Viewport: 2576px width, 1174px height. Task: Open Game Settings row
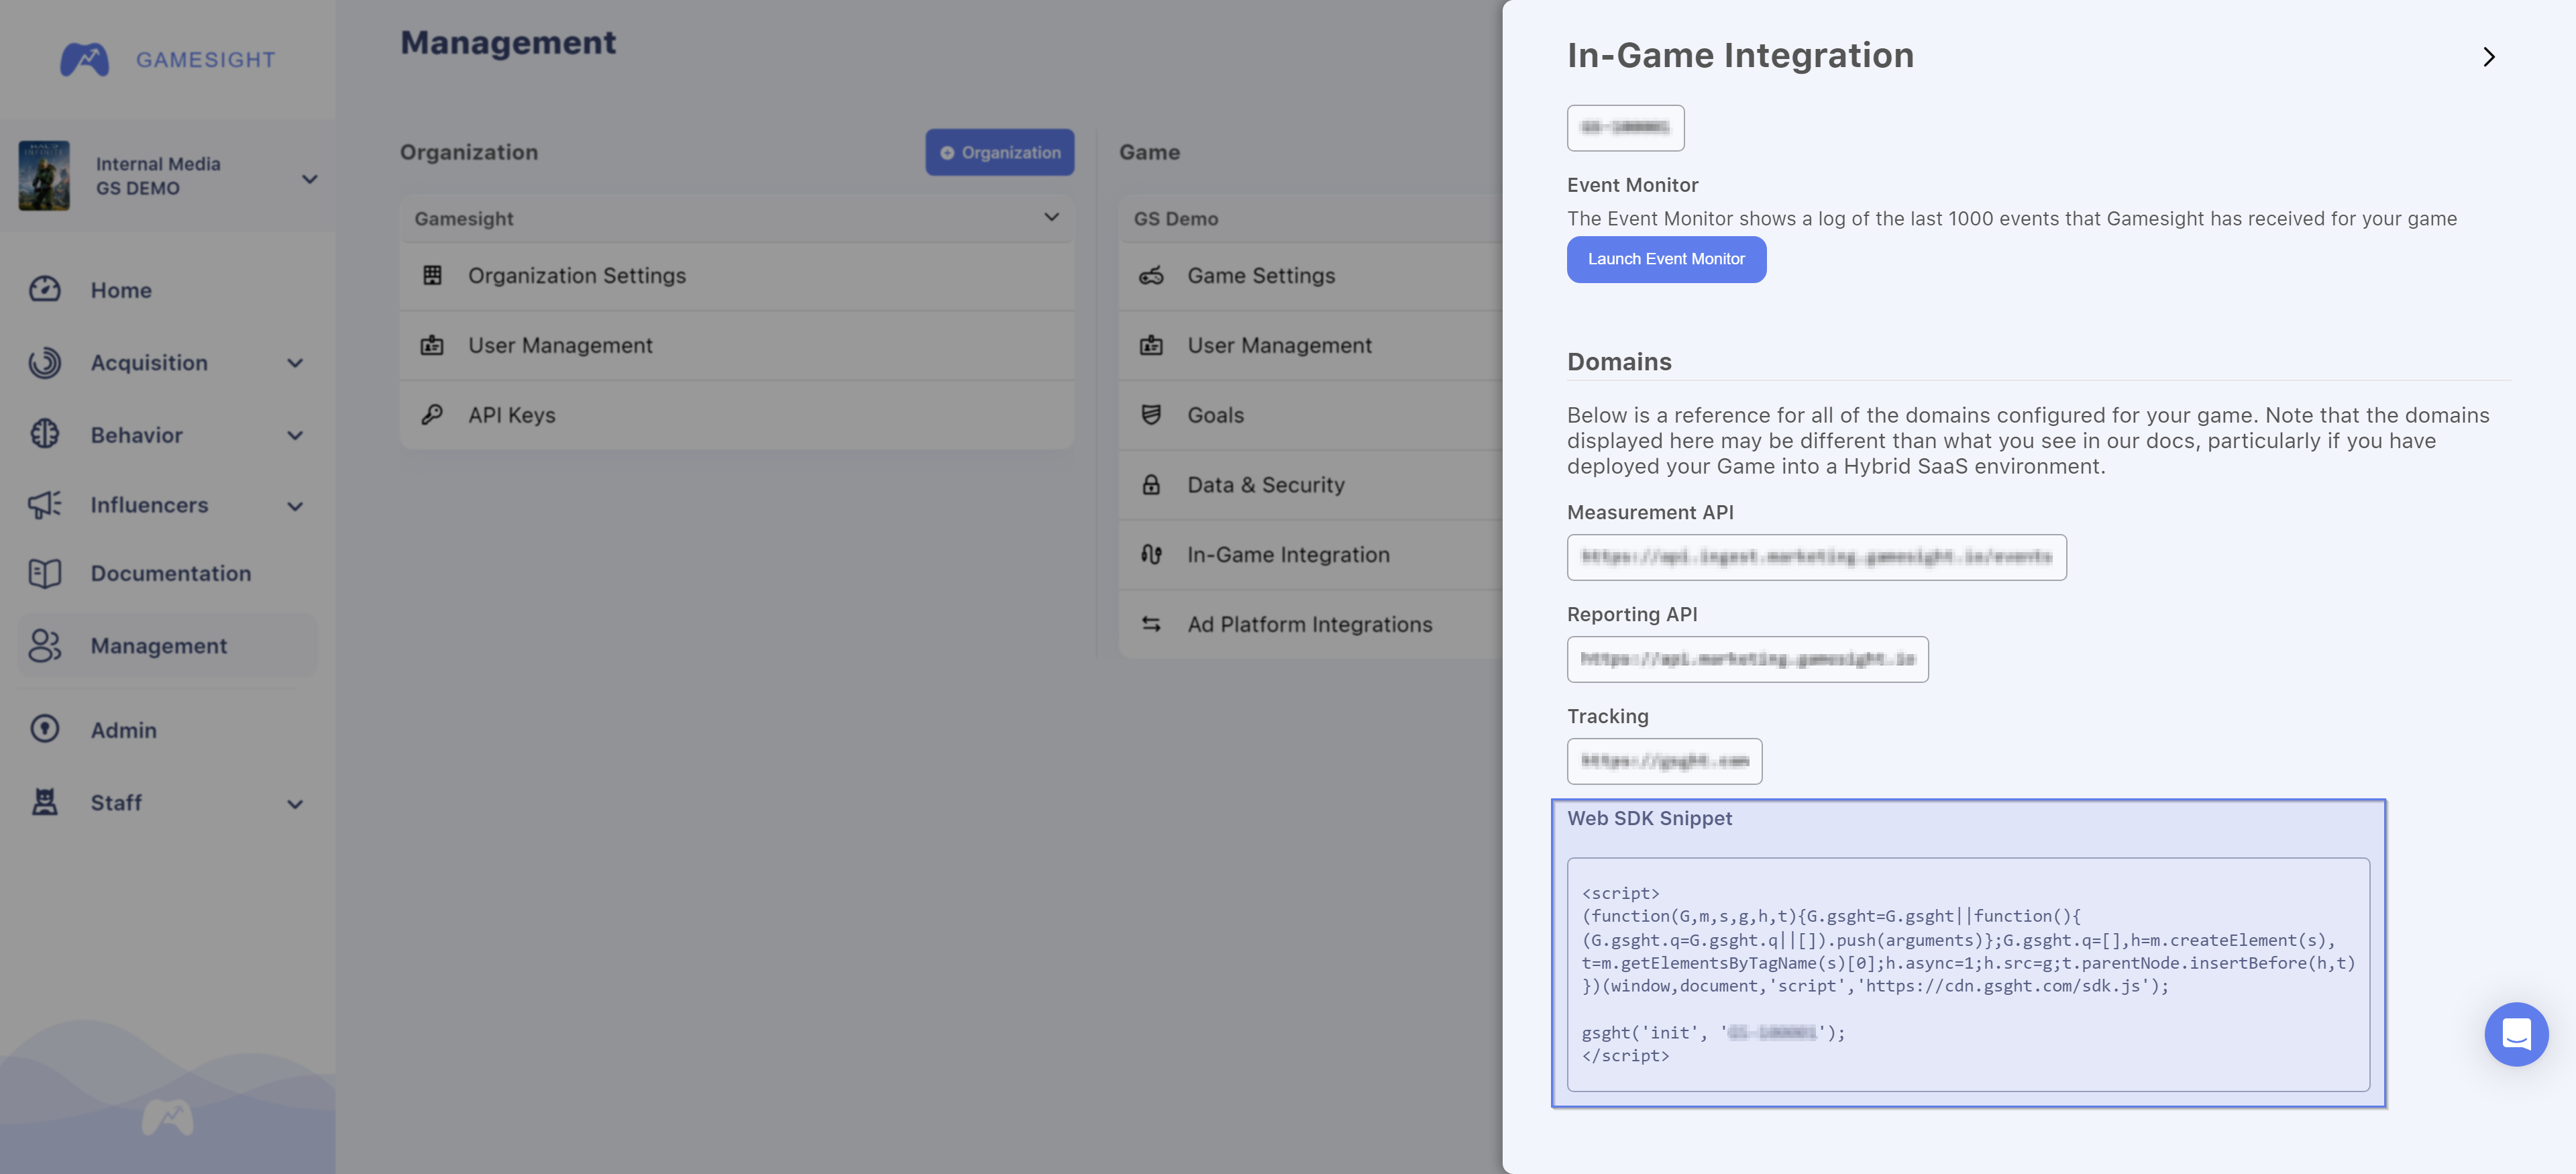1310,275
